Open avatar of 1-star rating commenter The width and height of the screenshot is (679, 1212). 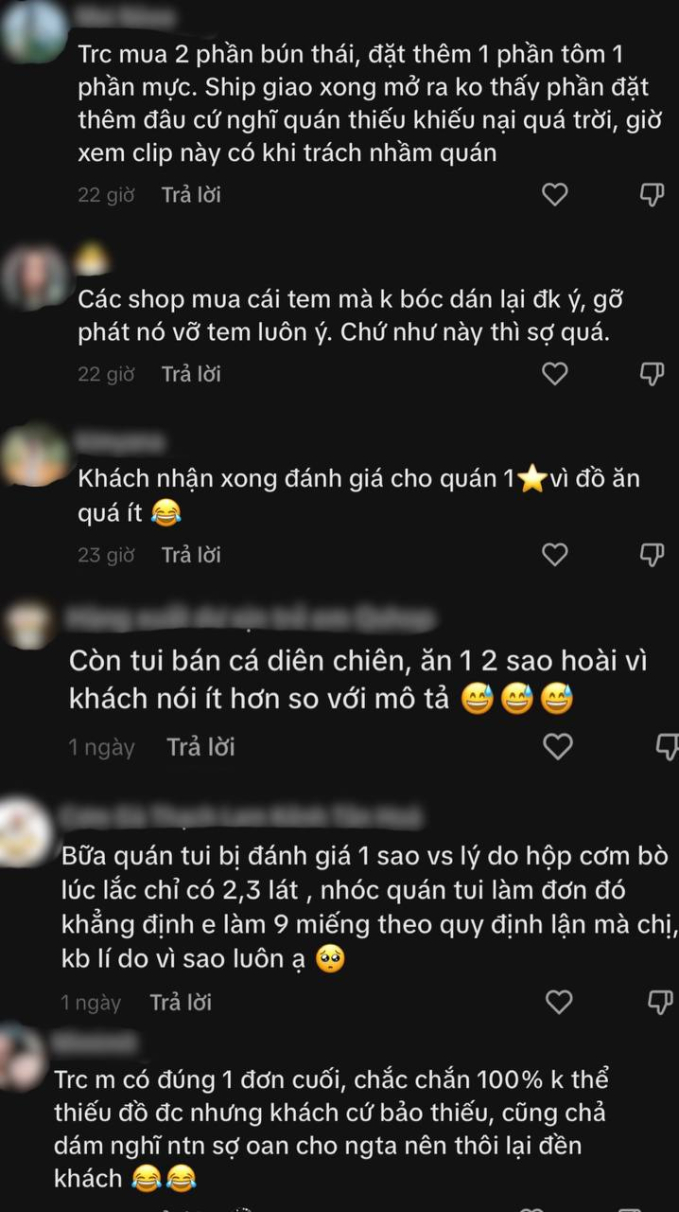point(34,456)
